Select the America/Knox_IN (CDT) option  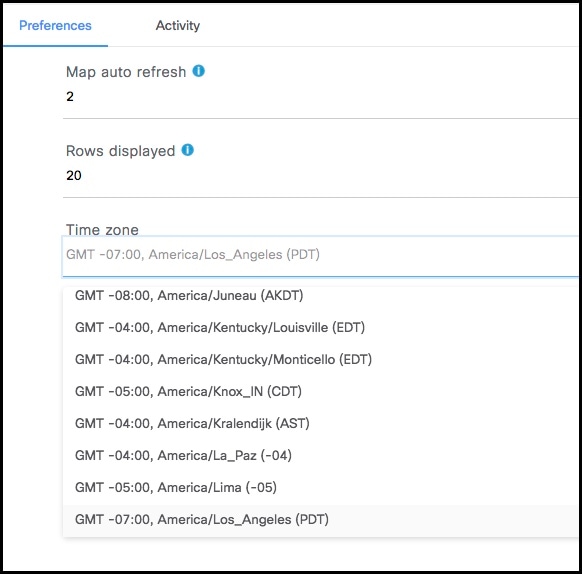[x=321, y=391]
